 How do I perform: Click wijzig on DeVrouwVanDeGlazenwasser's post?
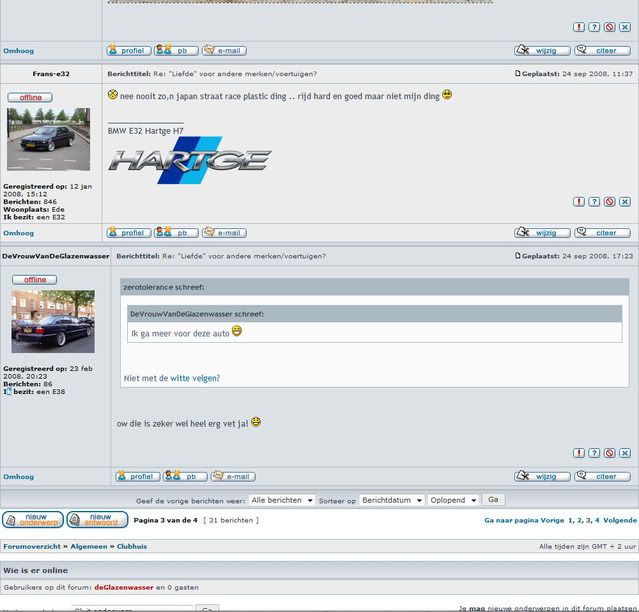coord(542,476)
